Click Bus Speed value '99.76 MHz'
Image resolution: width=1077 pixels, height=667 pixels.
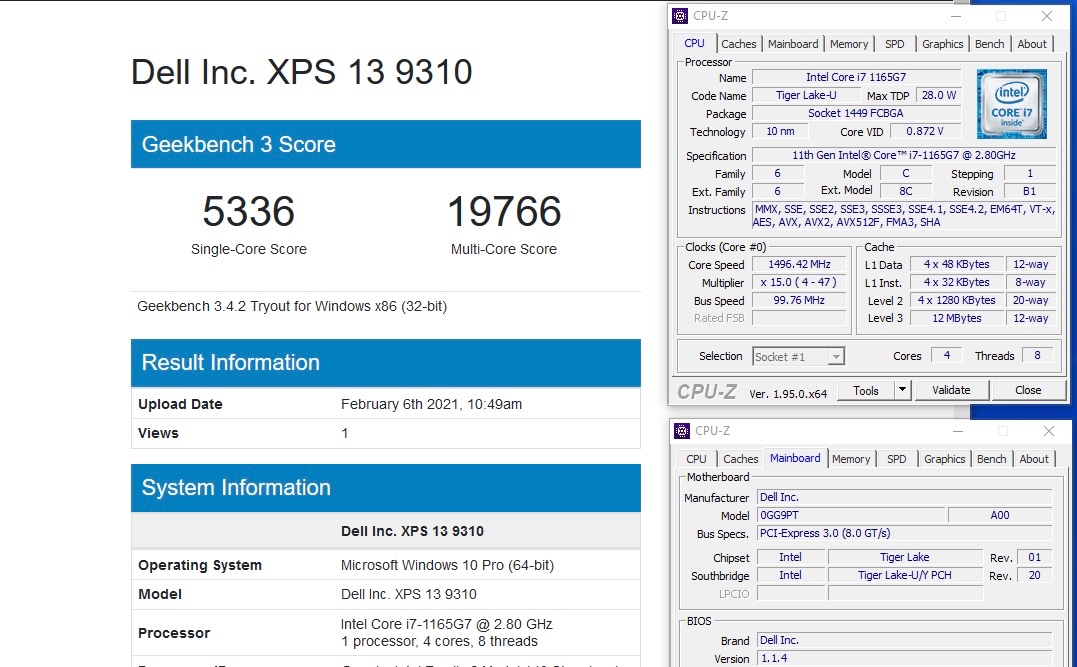(800, 300)
